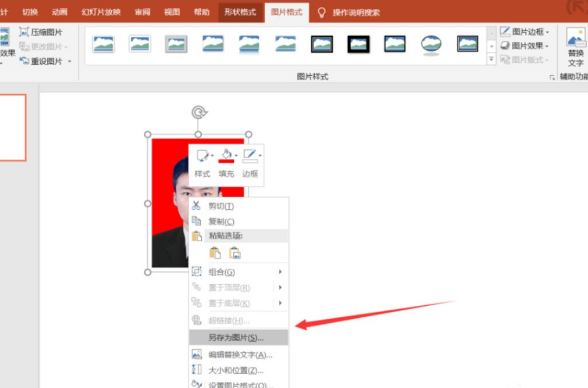The image size is (588, 388).
Task: Open the 组合(G) submenu
Action: [239, 272]
